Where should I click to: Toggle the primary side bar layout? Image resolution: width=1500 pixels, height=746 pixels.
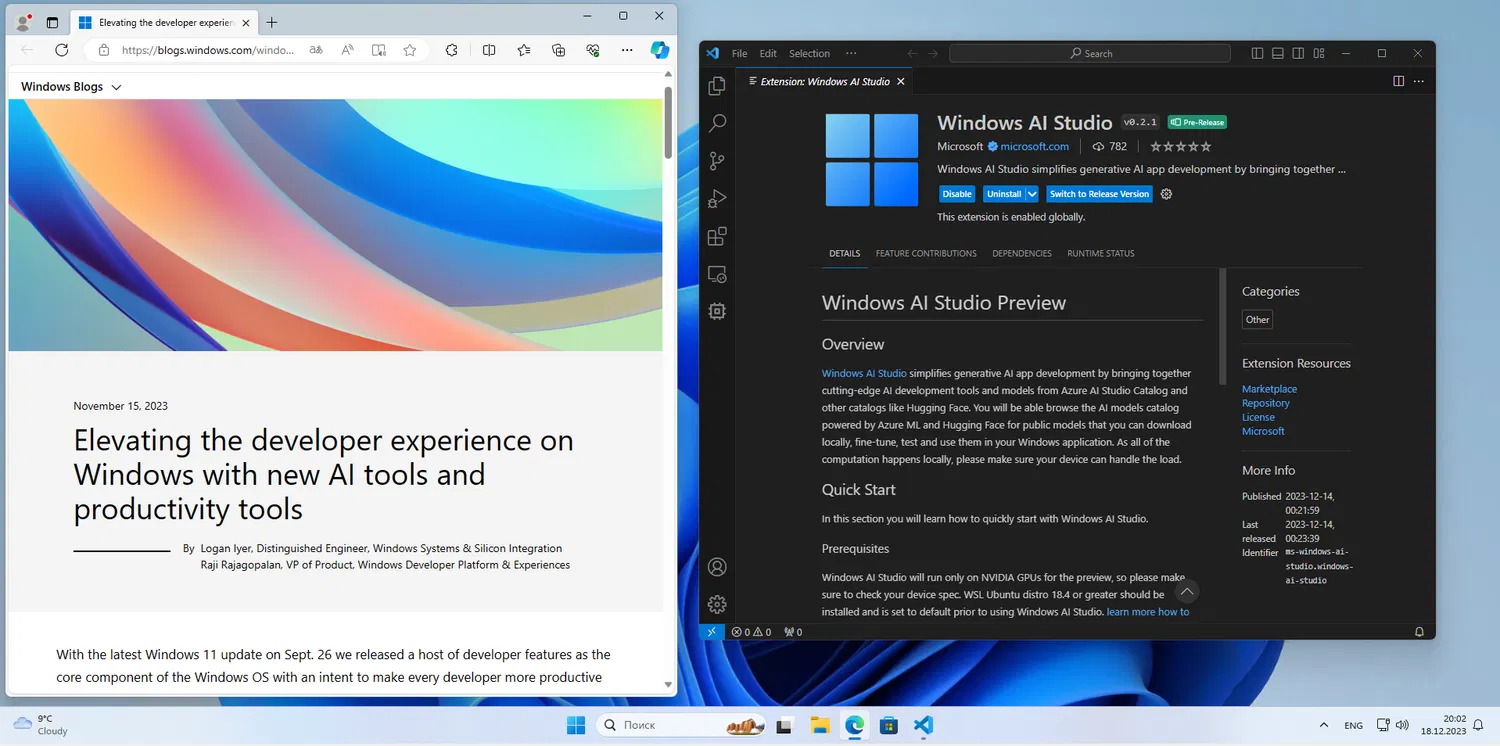coord(1257,54)
